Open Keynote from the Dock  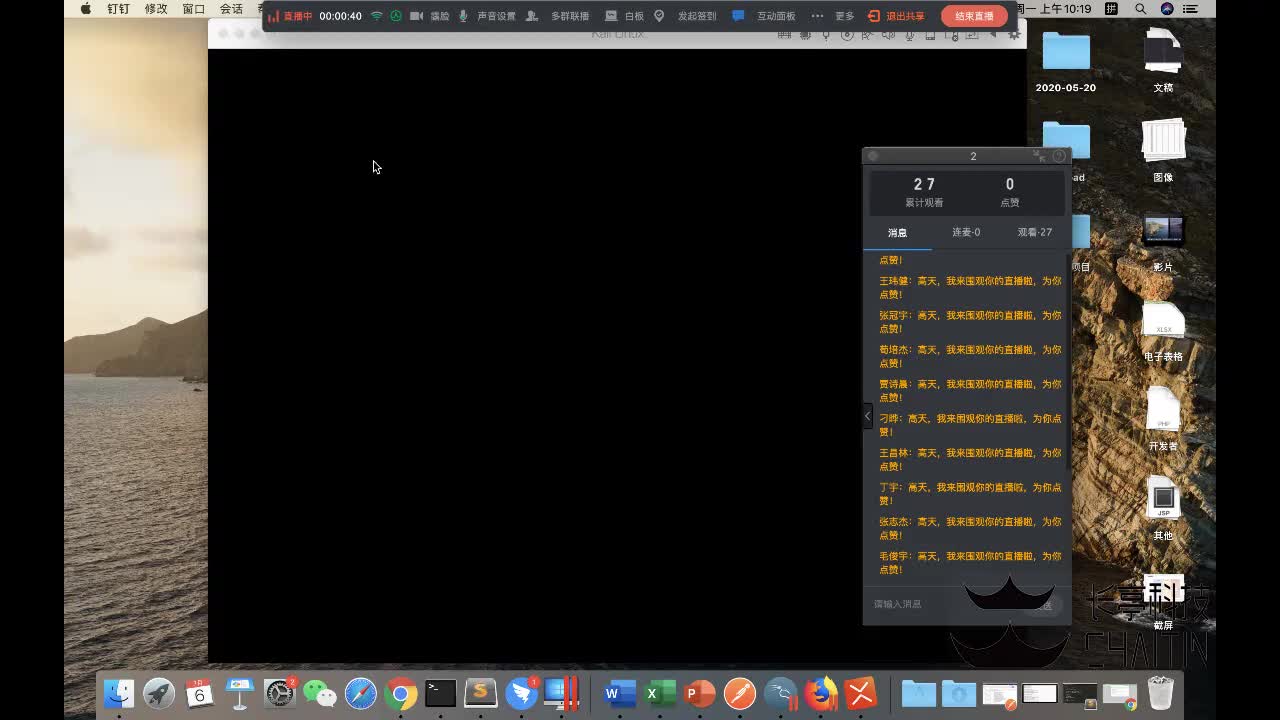pyautogui.click(x=240, y=693)
